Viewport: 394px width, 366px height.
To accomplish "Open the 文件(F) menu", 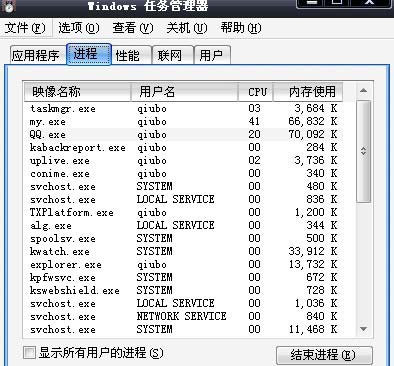I will pos(25,28).
